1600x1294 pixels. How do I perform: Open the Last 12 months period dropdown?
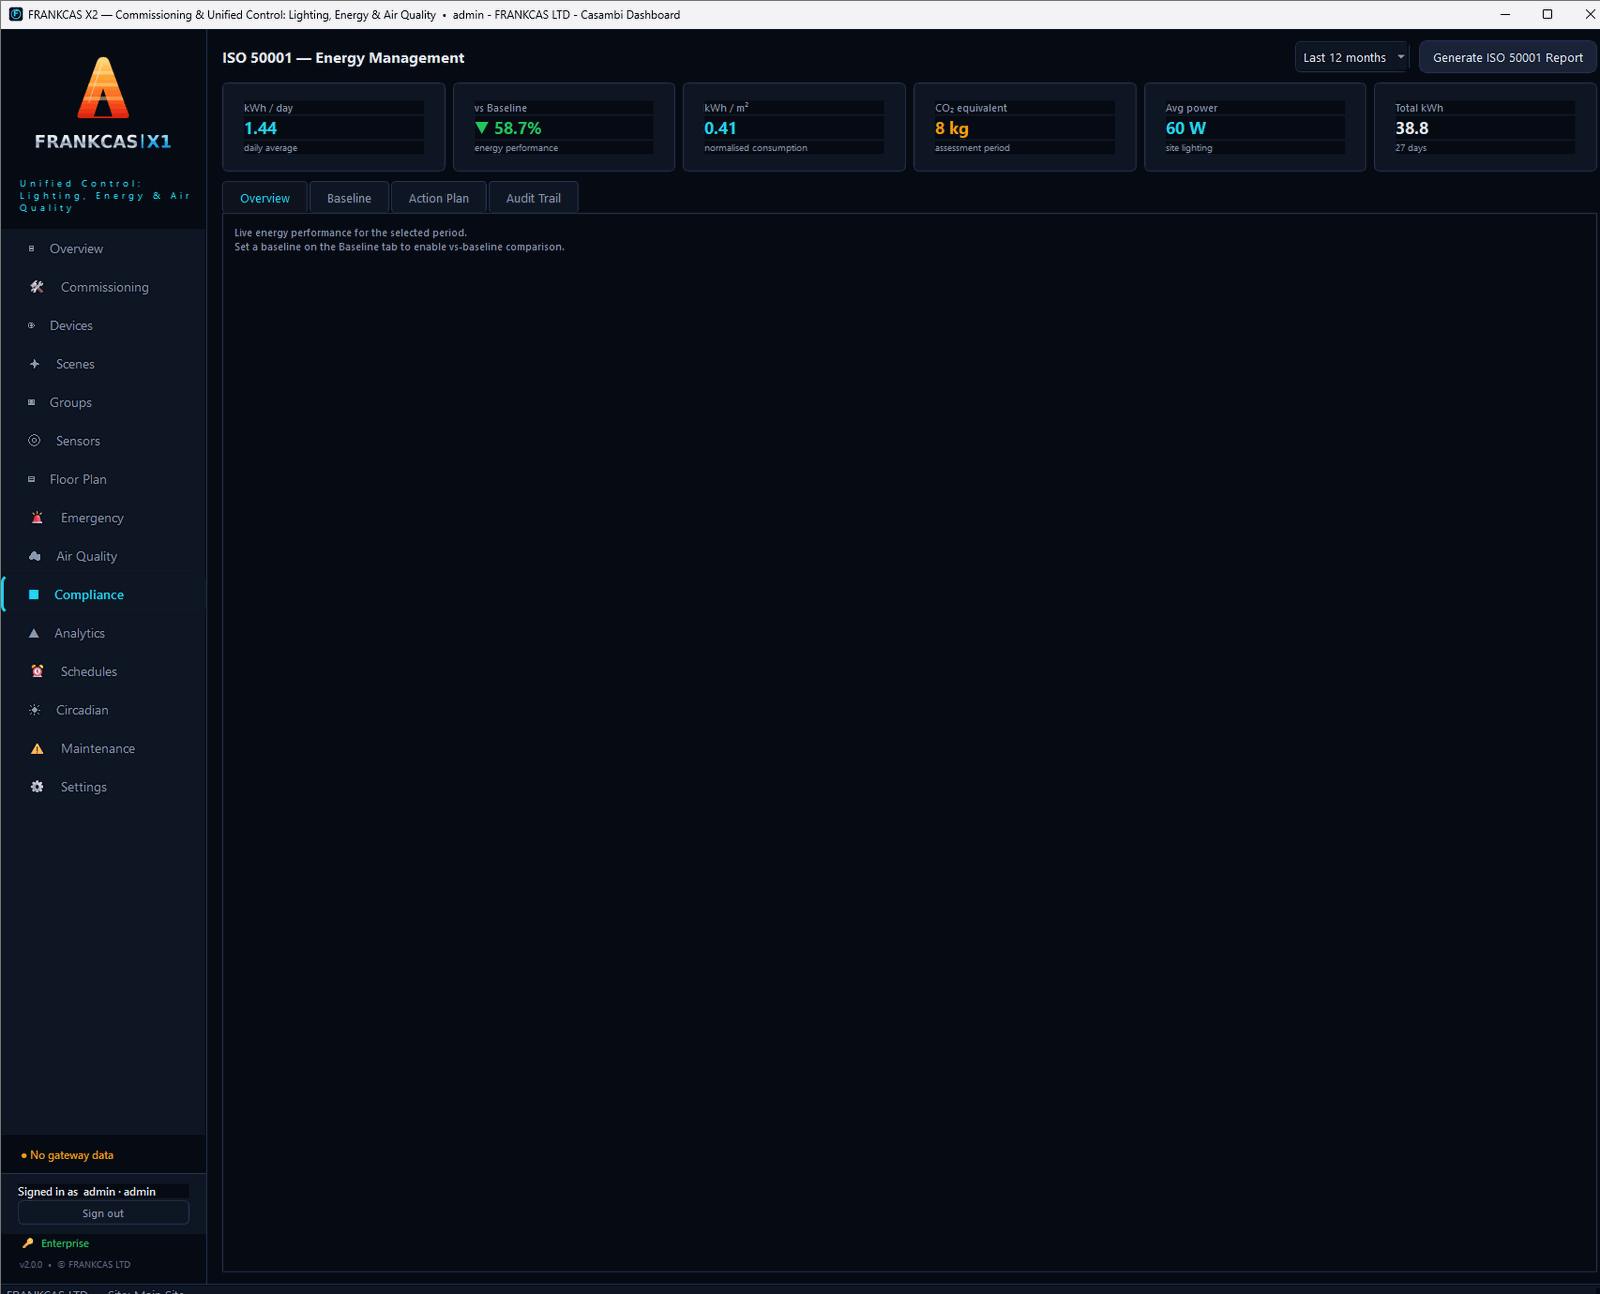1352,58
